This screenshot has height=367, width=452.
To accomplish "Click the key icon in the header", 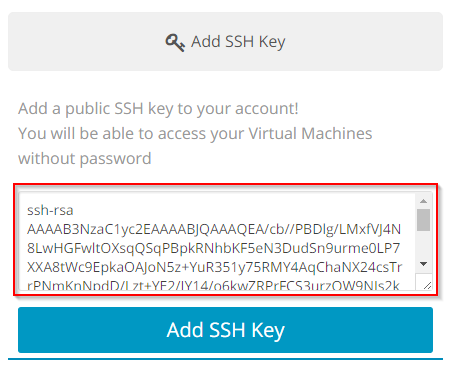I will coord(175,43).
